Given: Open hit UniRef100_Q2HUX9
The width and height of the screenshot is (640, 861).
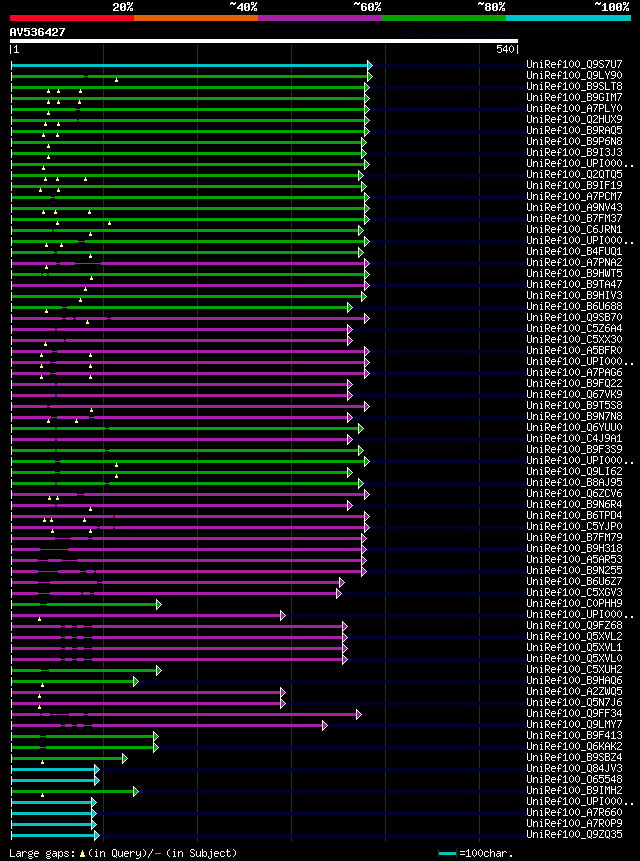Looking at the screenshot, I should [575, 119].
